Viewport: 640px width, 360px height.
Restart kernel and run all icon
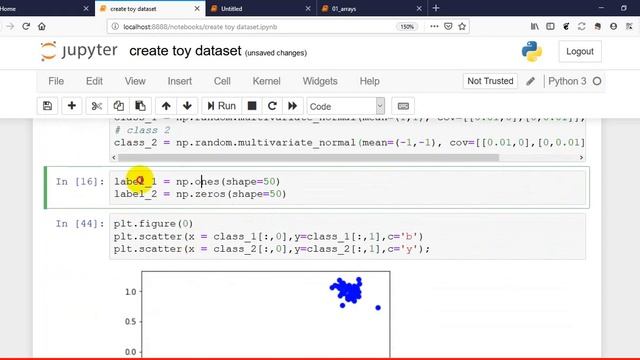[x=293, y=106]
